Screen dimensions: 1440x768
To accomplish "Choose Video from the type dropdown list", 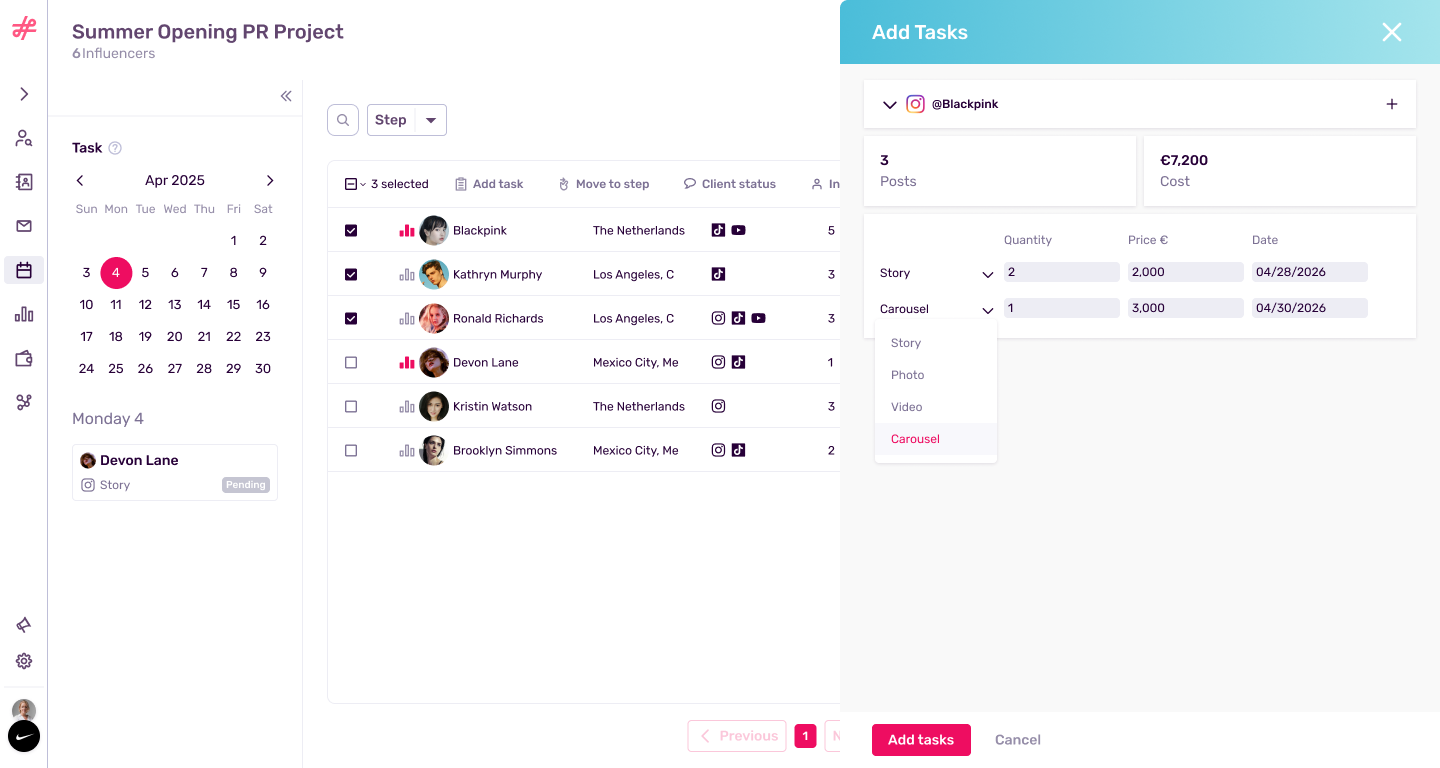I will [x=936, y=407].
